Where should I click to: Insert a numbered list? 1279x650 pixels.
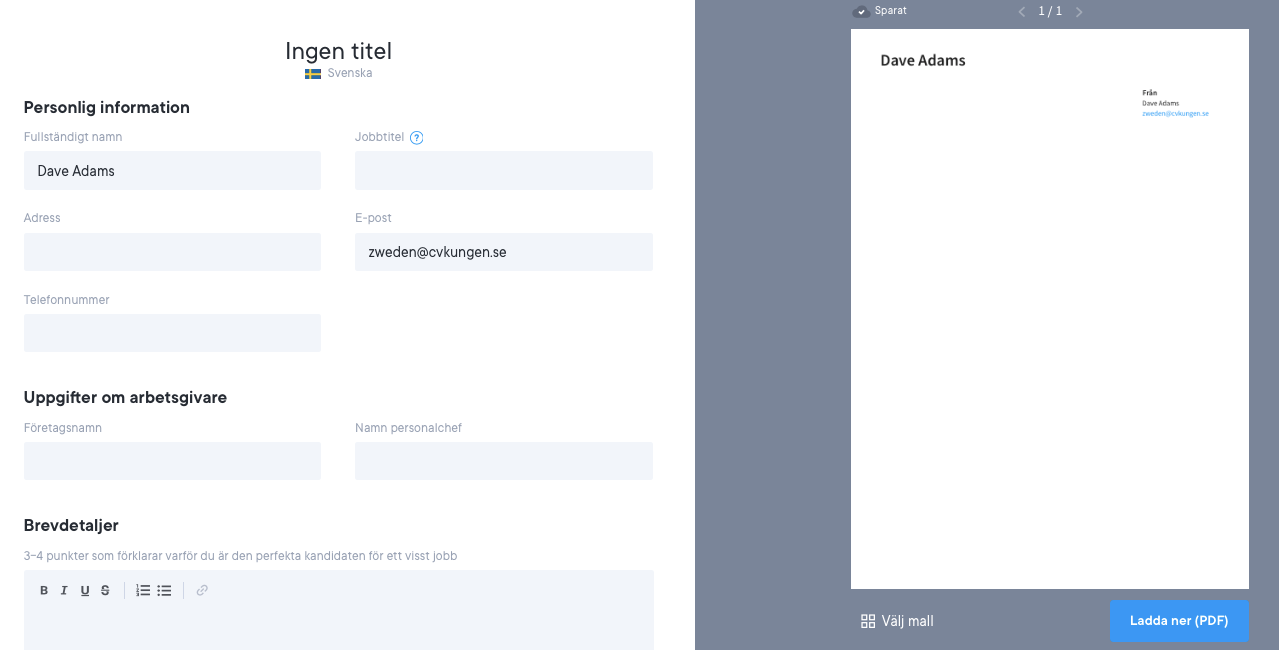click(143, 591)
